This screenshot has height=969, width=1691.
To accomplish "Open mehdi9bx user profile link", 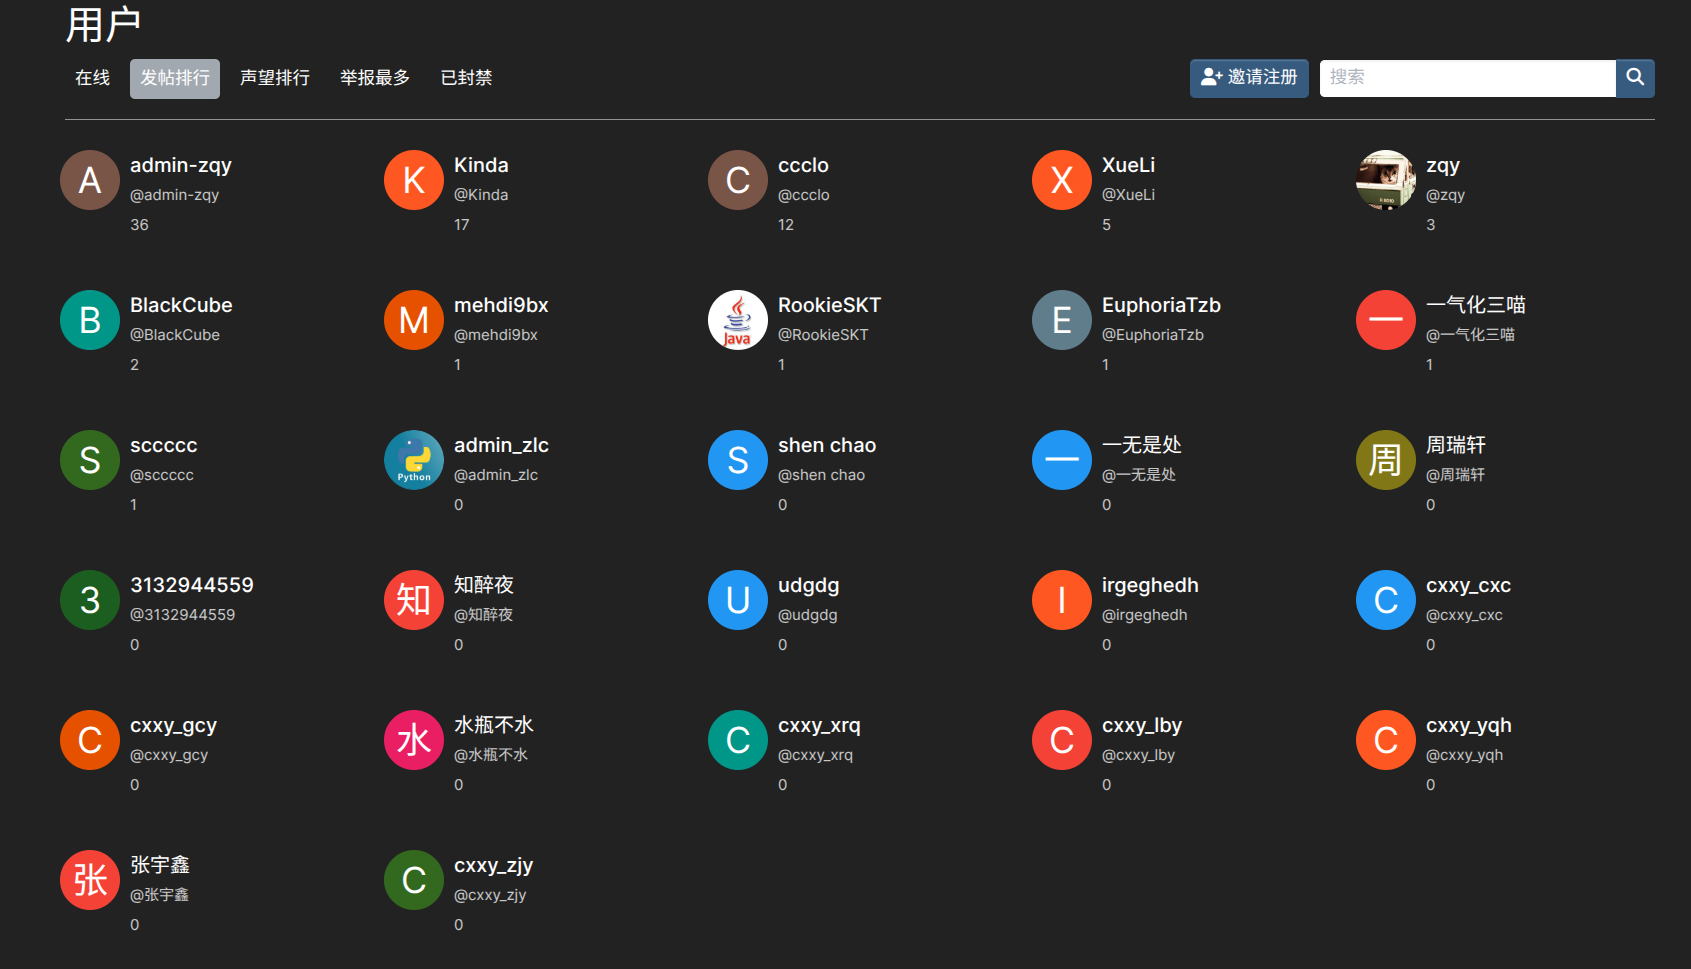I will pos(501,305).
